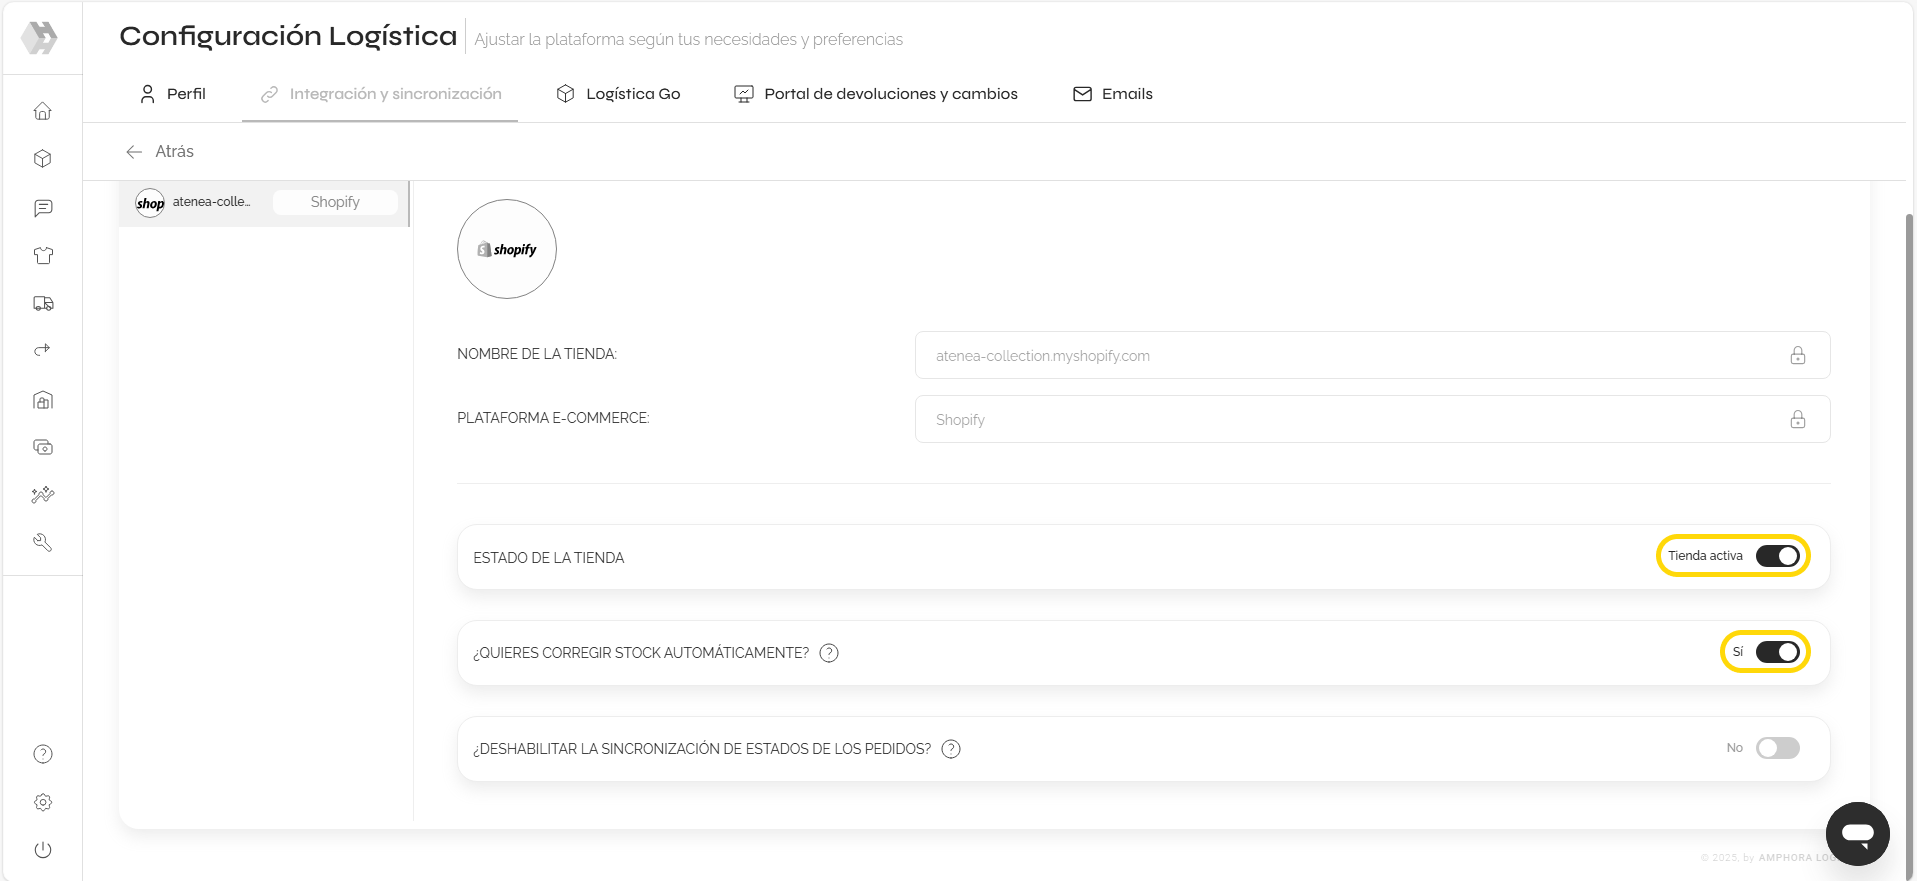
Task: Open the chat messages sidebar icon
Action: [x=42, y=208]
